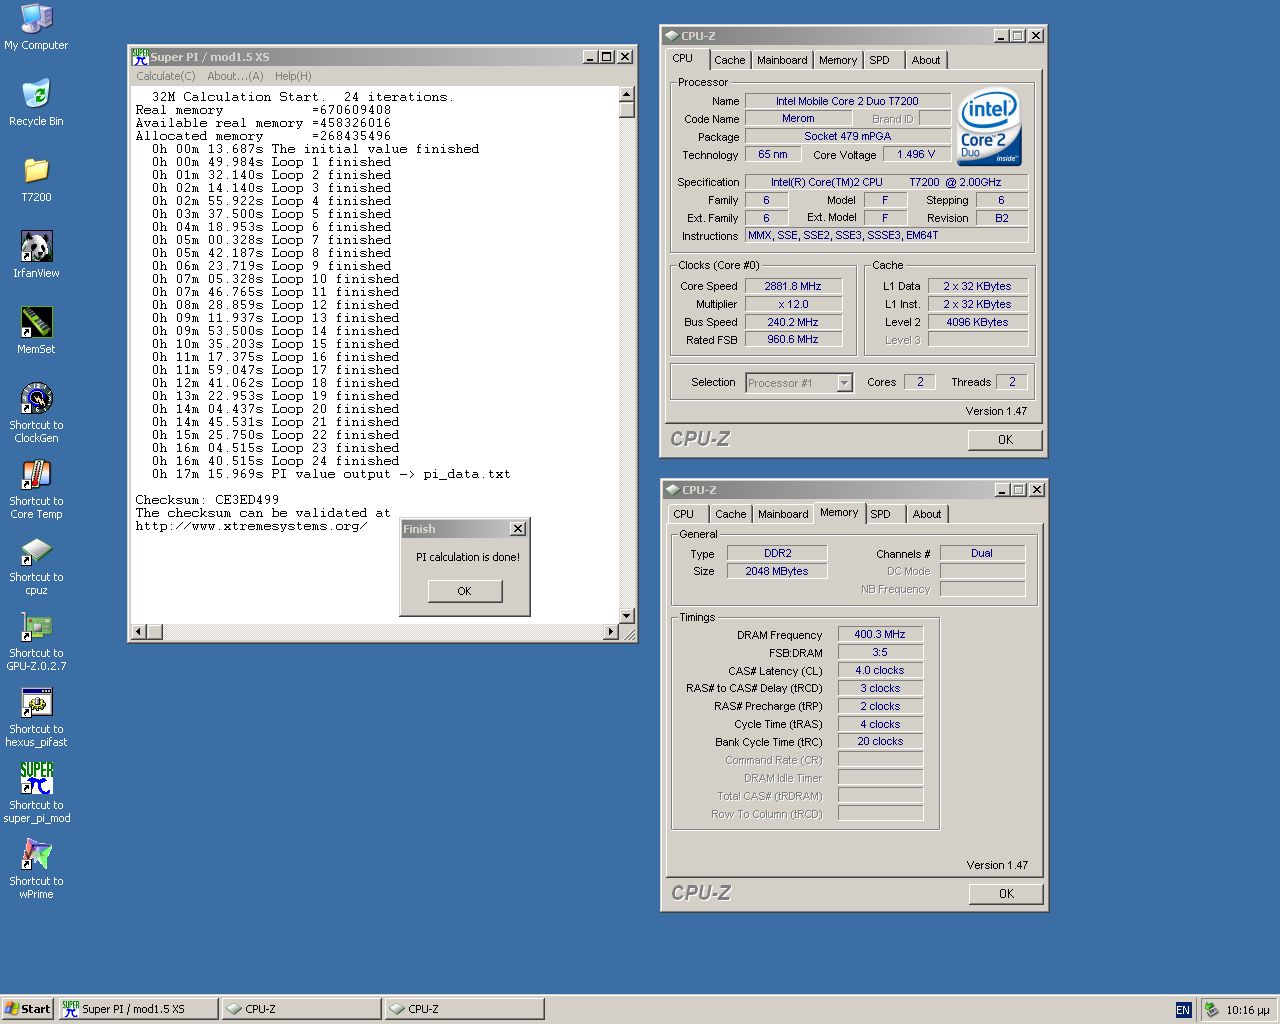The height and width of the screenshot is (1024, 1280).
Task: Switch to Cache tab in upper CPU-Z
Action: (729, 60)
